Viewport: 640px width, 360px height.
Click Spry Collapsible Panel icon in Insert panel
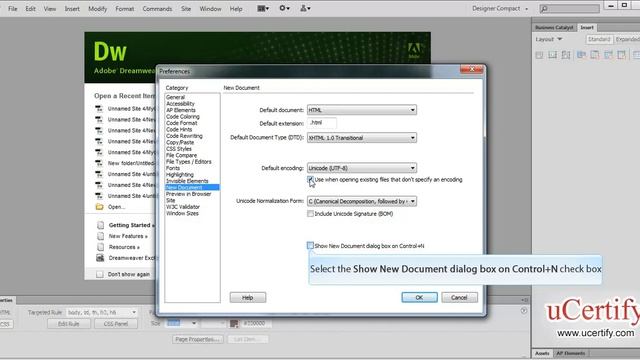(x=622, y=55)
